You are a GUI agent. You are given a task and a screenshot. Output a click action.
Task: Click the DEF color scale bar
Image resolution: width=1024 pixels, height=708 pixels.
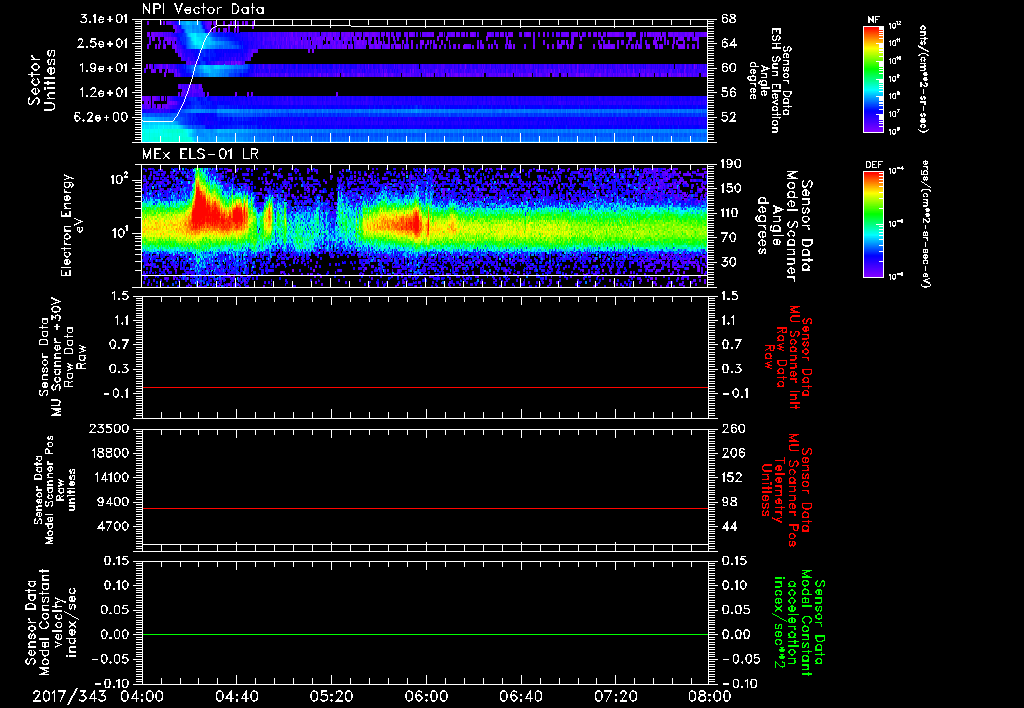click(x=873, y=224)
